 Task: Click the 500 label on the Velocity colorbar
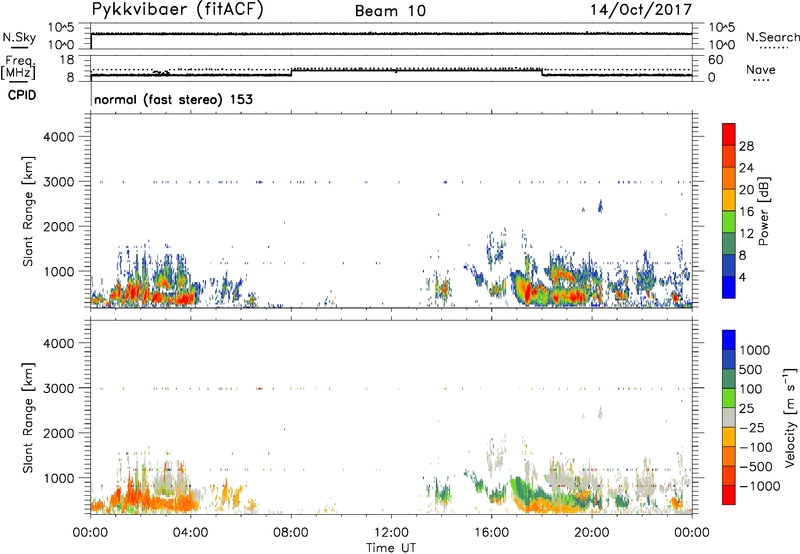click(x=751, y=369)
